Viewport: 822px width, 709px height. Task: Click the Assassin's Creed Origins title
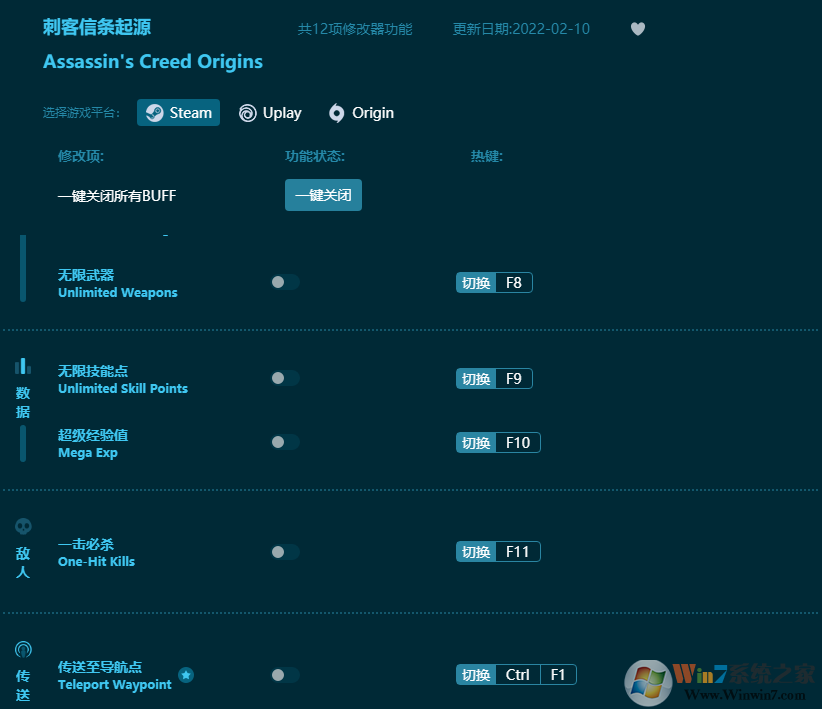click(x=153, y=61)
